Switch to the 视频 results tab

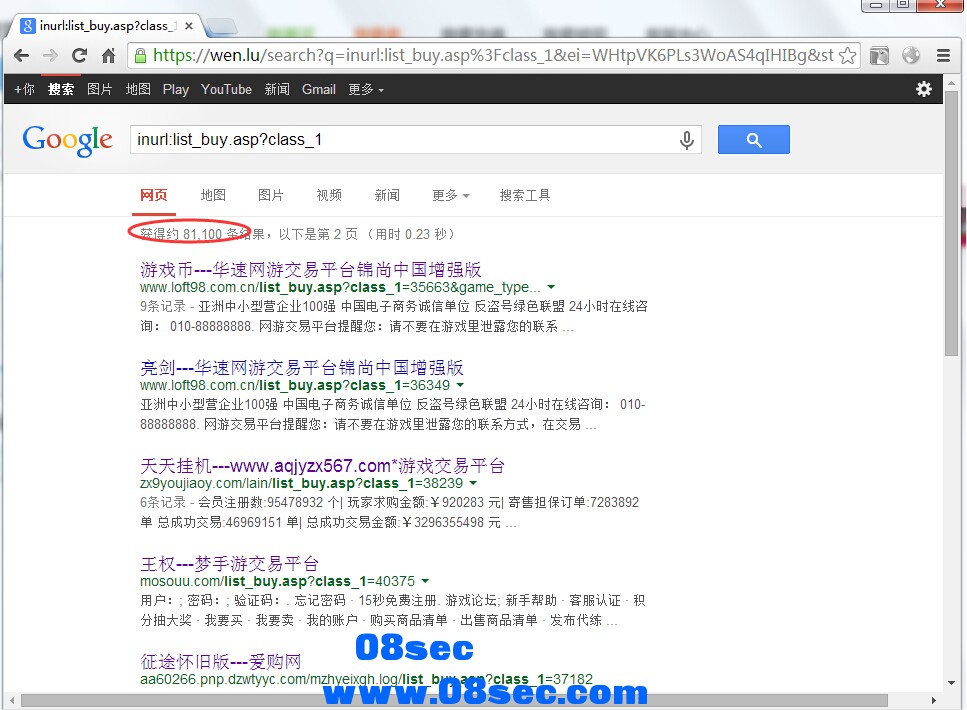(x=329, y=196)
